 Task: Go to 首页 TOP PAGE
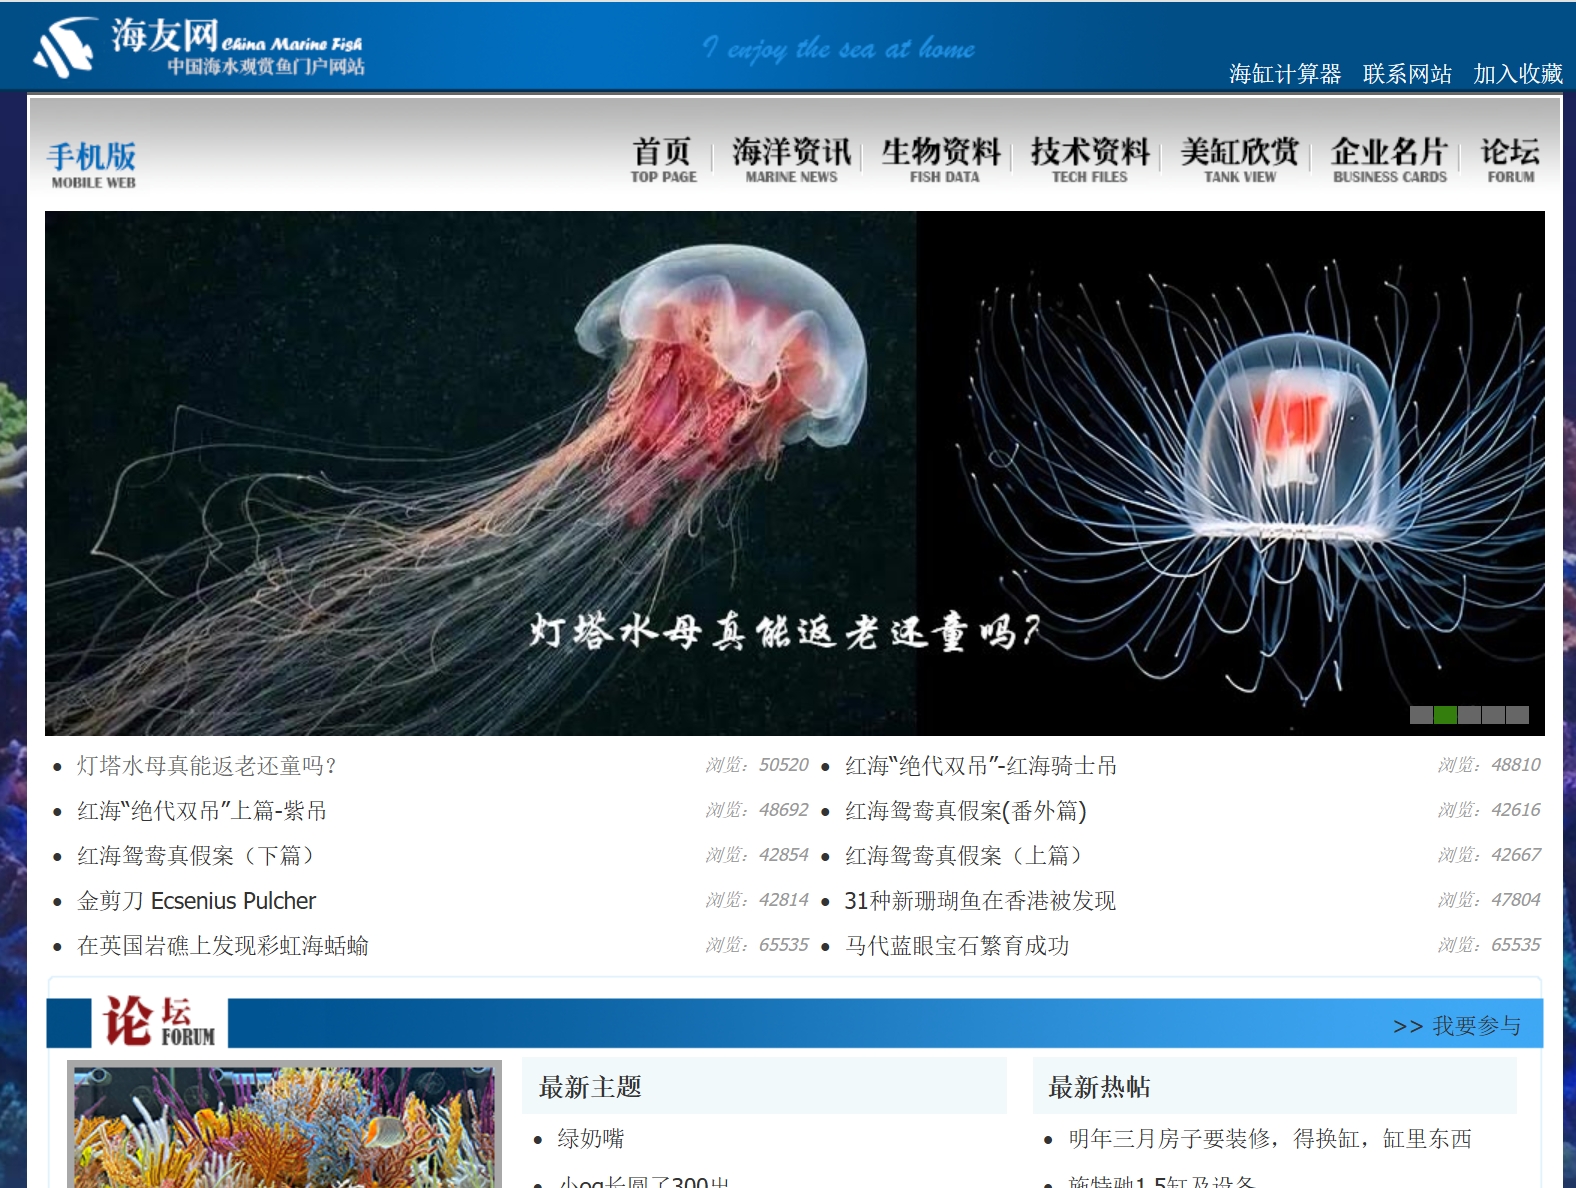pos(663,160)
